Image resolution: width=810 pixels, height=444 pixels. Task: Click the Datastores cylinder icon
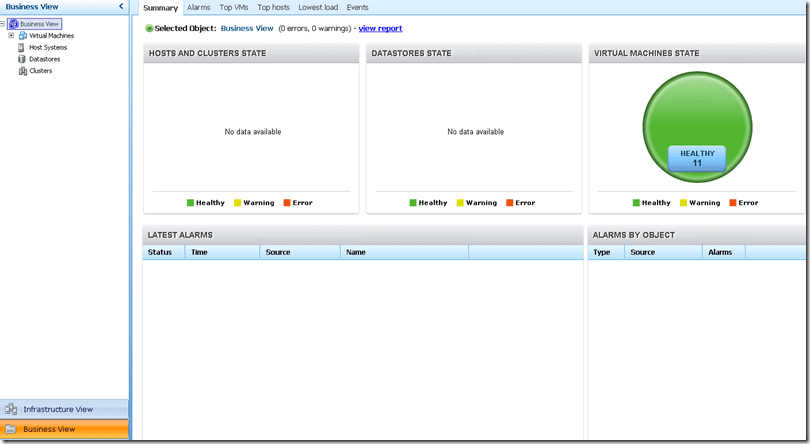22,59
